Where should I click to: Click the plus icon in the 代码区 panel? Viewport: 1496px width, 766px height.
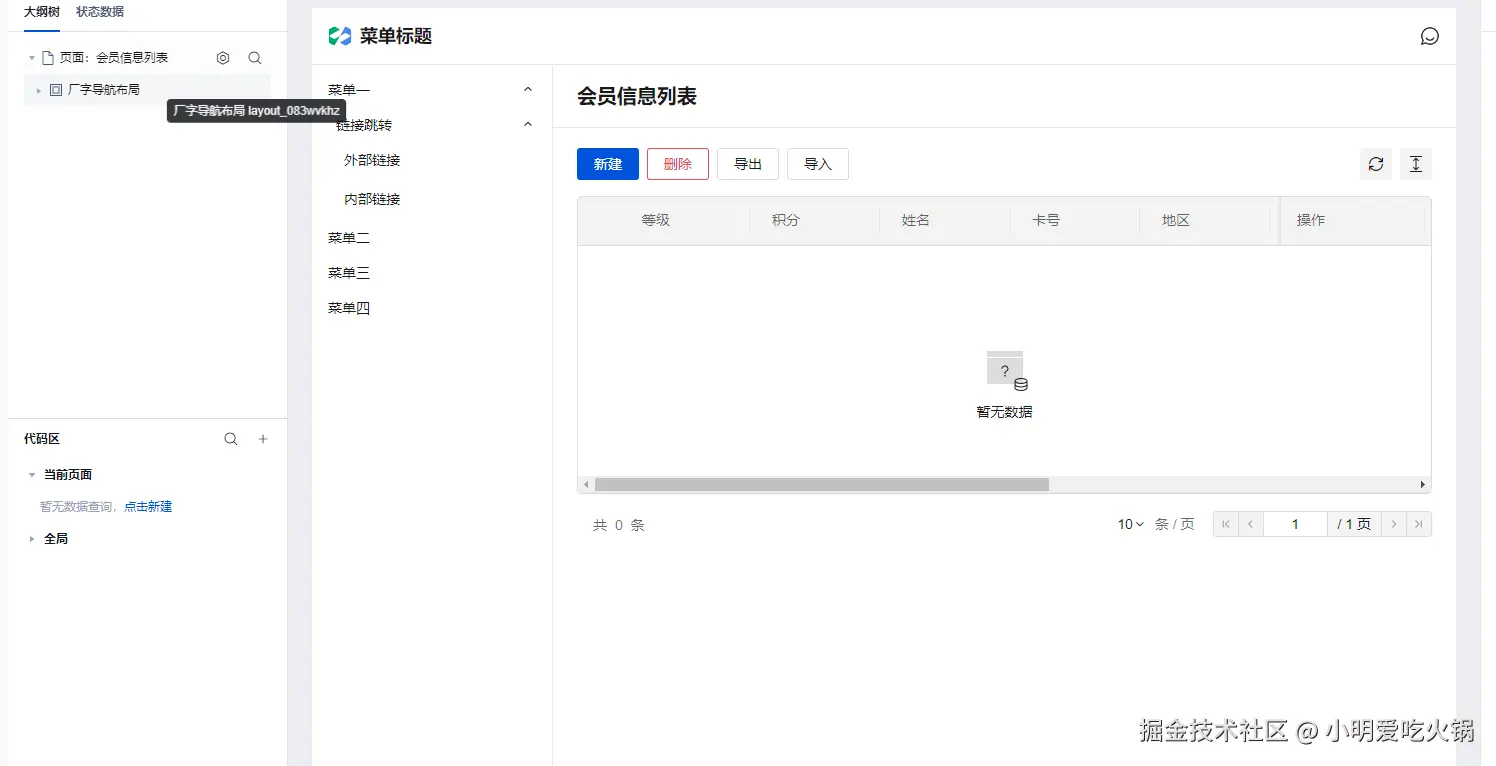point(262,438)
